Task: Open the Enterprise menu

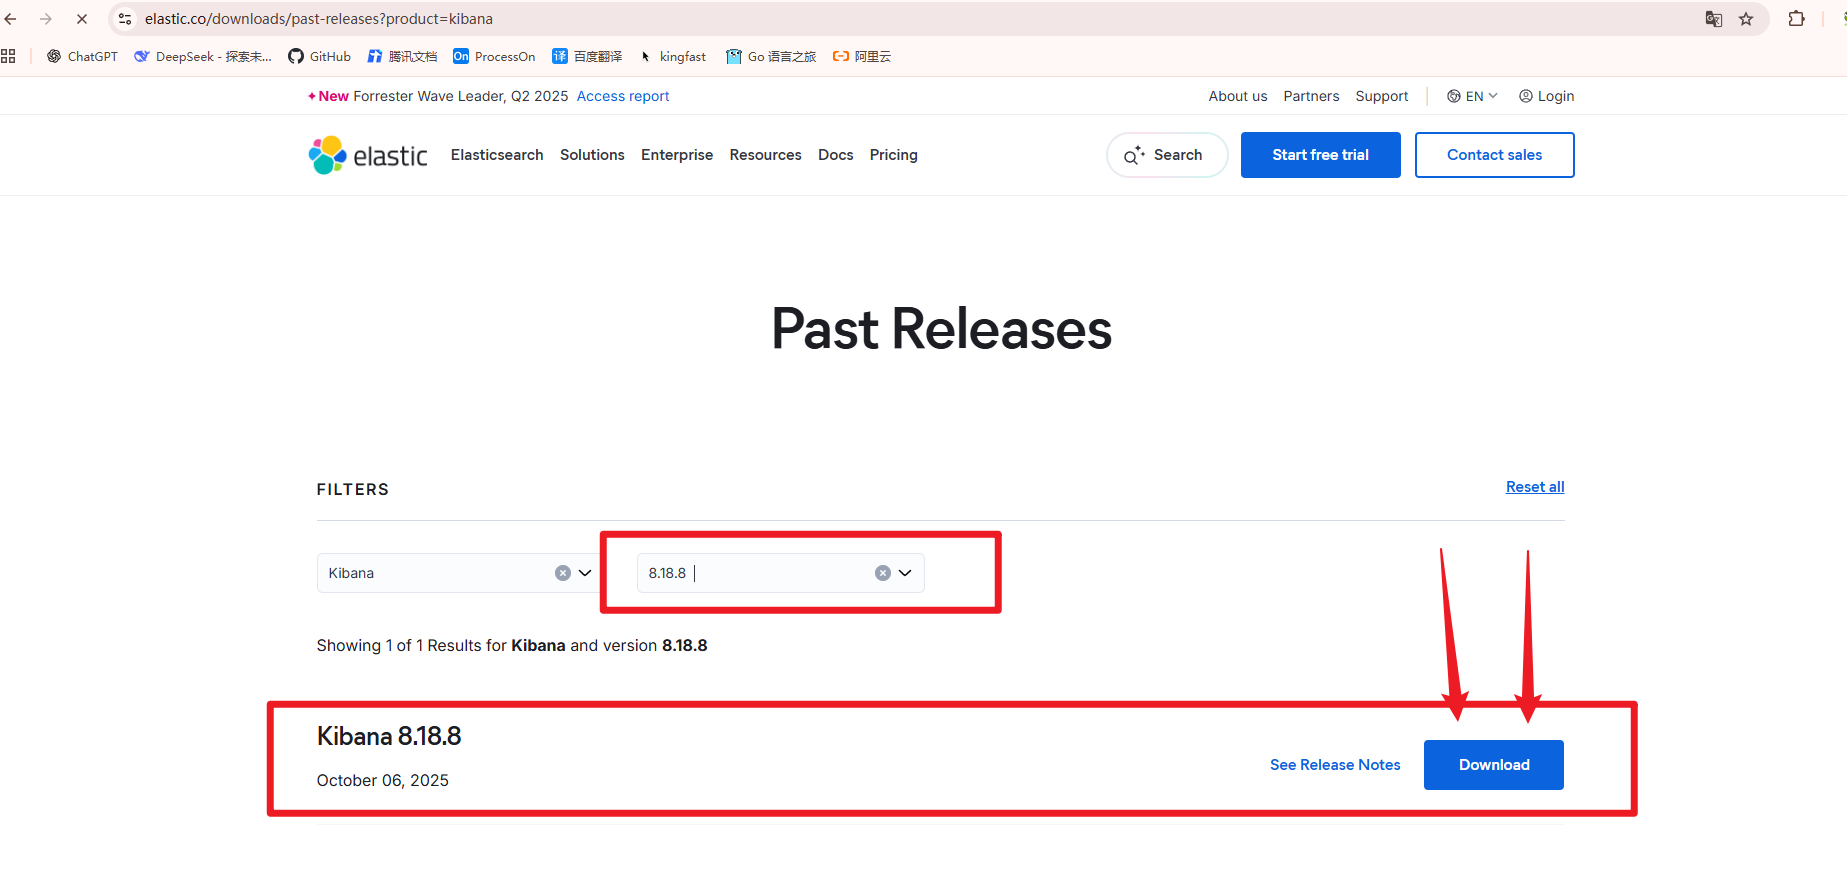Action: coord(677,155)
